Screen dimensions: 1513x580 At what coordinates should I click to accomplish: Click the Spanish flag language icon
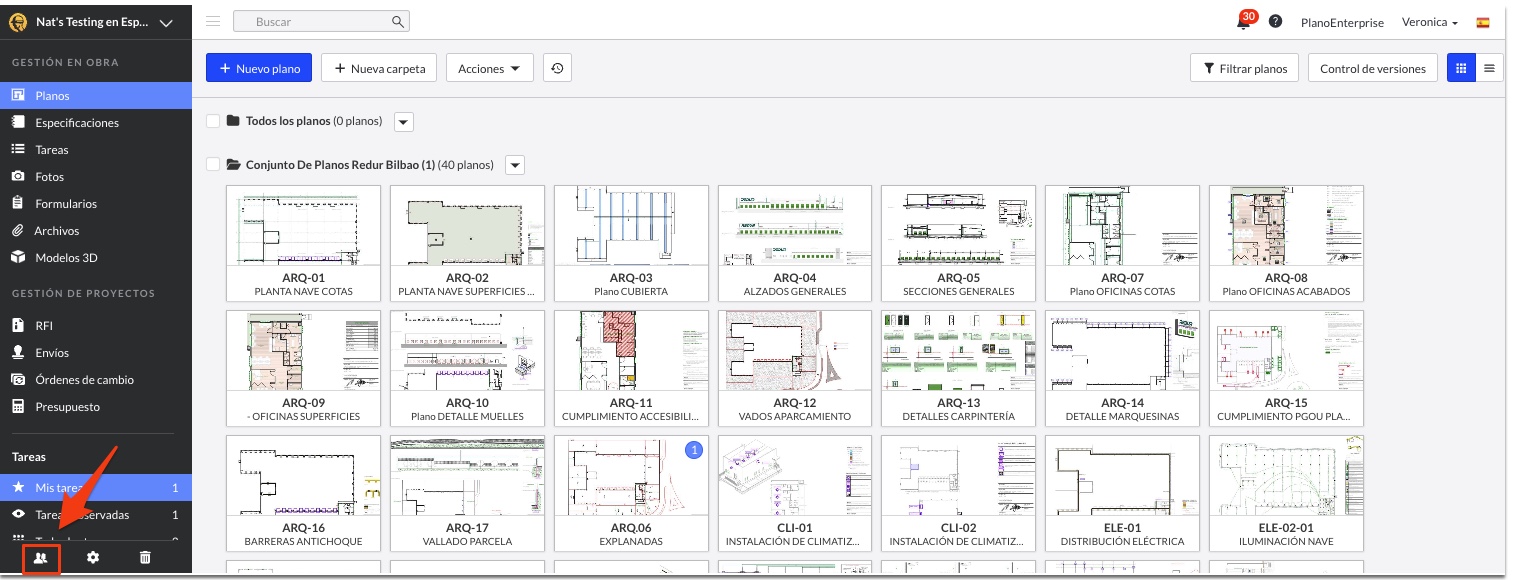[1483, 22]
